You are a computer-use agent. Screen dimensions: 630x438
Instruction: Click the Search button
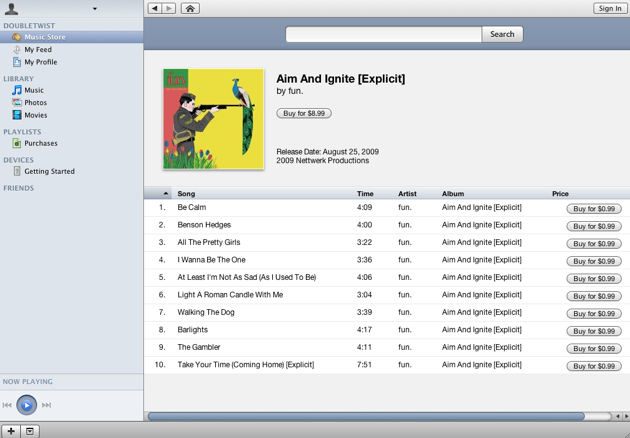point(502,34)
